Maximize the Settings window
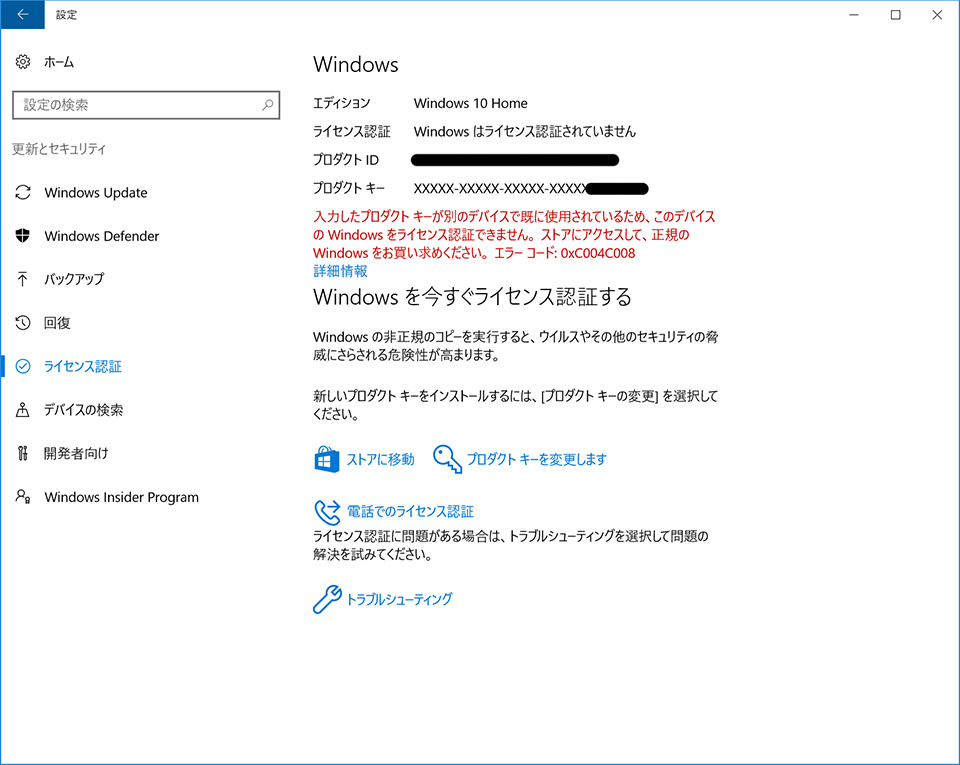Image resolution: width=960 pixels, height=765 pixels. tap(895, 15)
